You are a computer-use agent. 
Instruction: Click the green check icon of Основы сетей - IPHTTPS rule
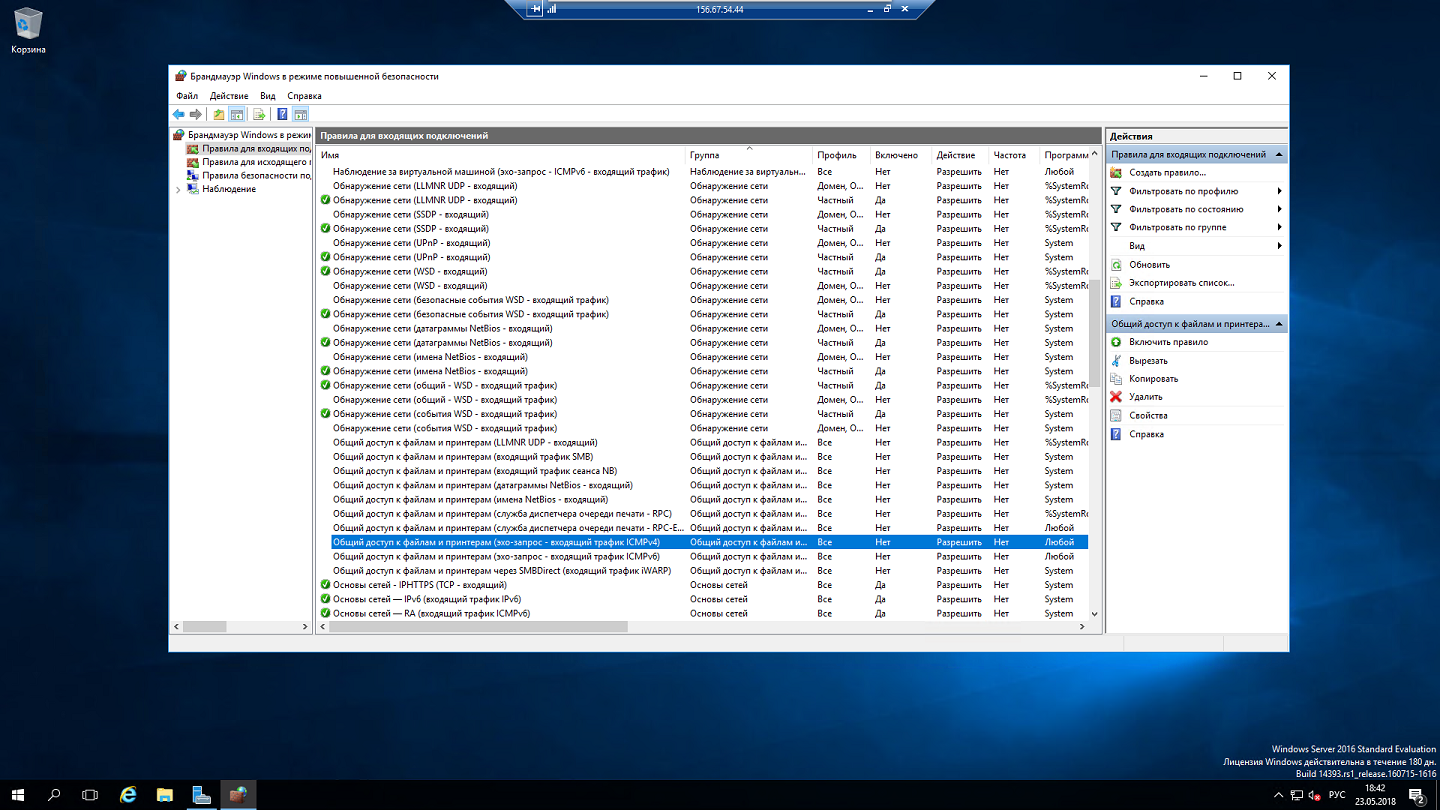(x=325, y=585)
